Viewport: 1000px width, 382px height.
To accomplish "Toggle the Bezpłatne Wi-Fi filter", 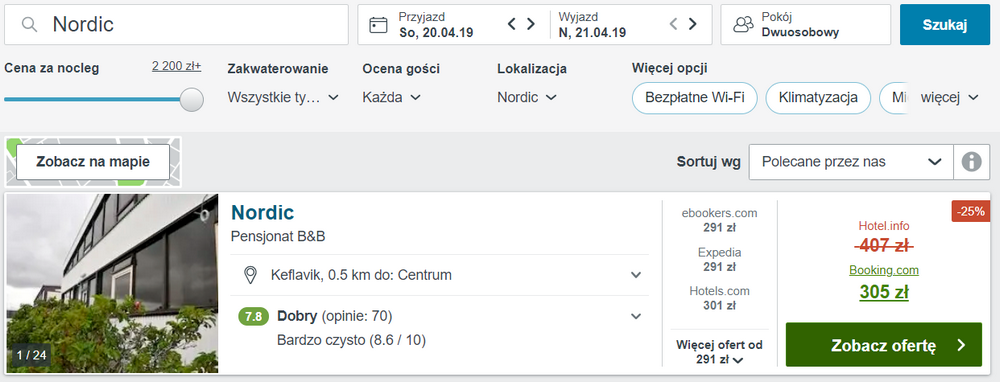I will (x=695, y=98).
